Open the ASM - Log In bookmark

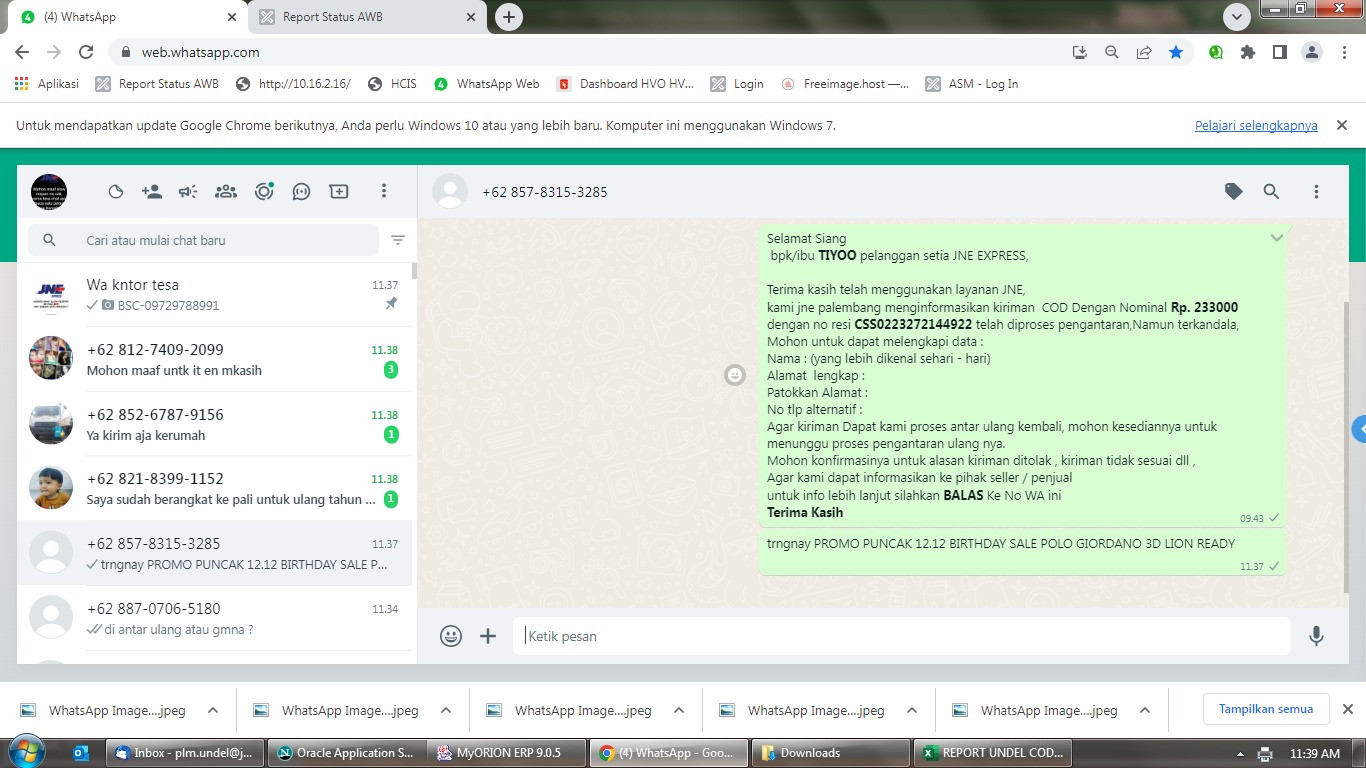(x=972, y=84)
